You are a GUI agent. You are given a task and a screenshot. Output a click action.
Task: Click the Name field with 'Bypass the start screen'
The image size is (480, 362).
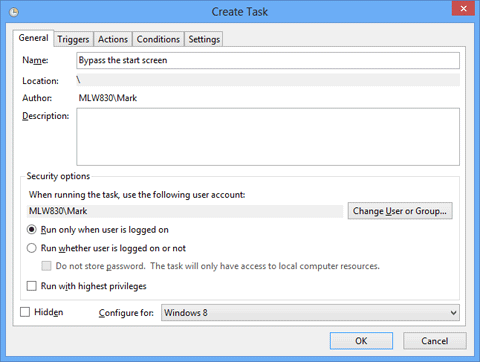click(268, 61)
